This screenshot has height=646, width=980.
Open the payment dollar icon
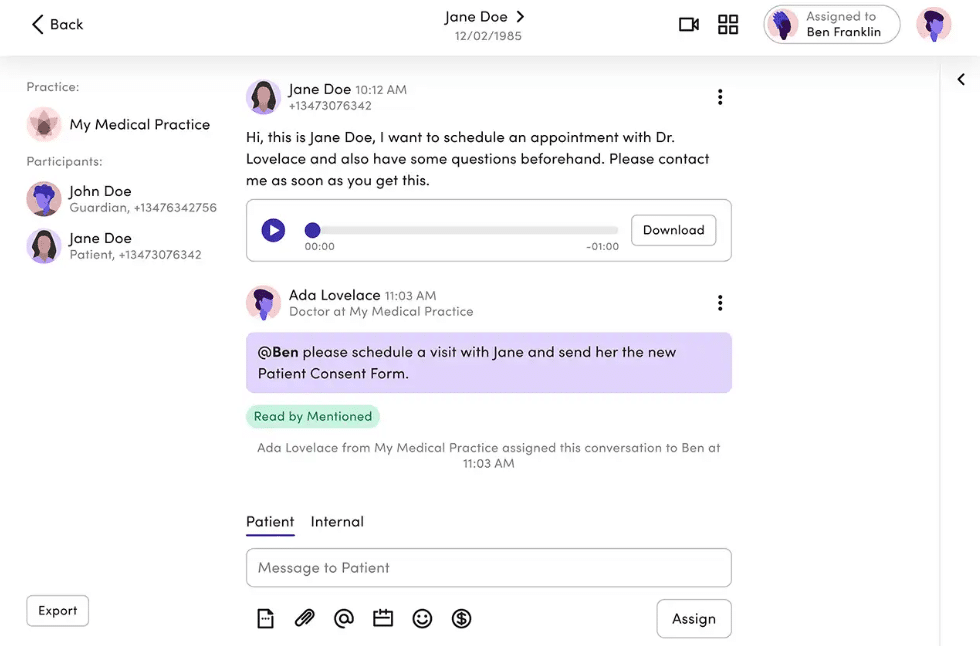461,618
